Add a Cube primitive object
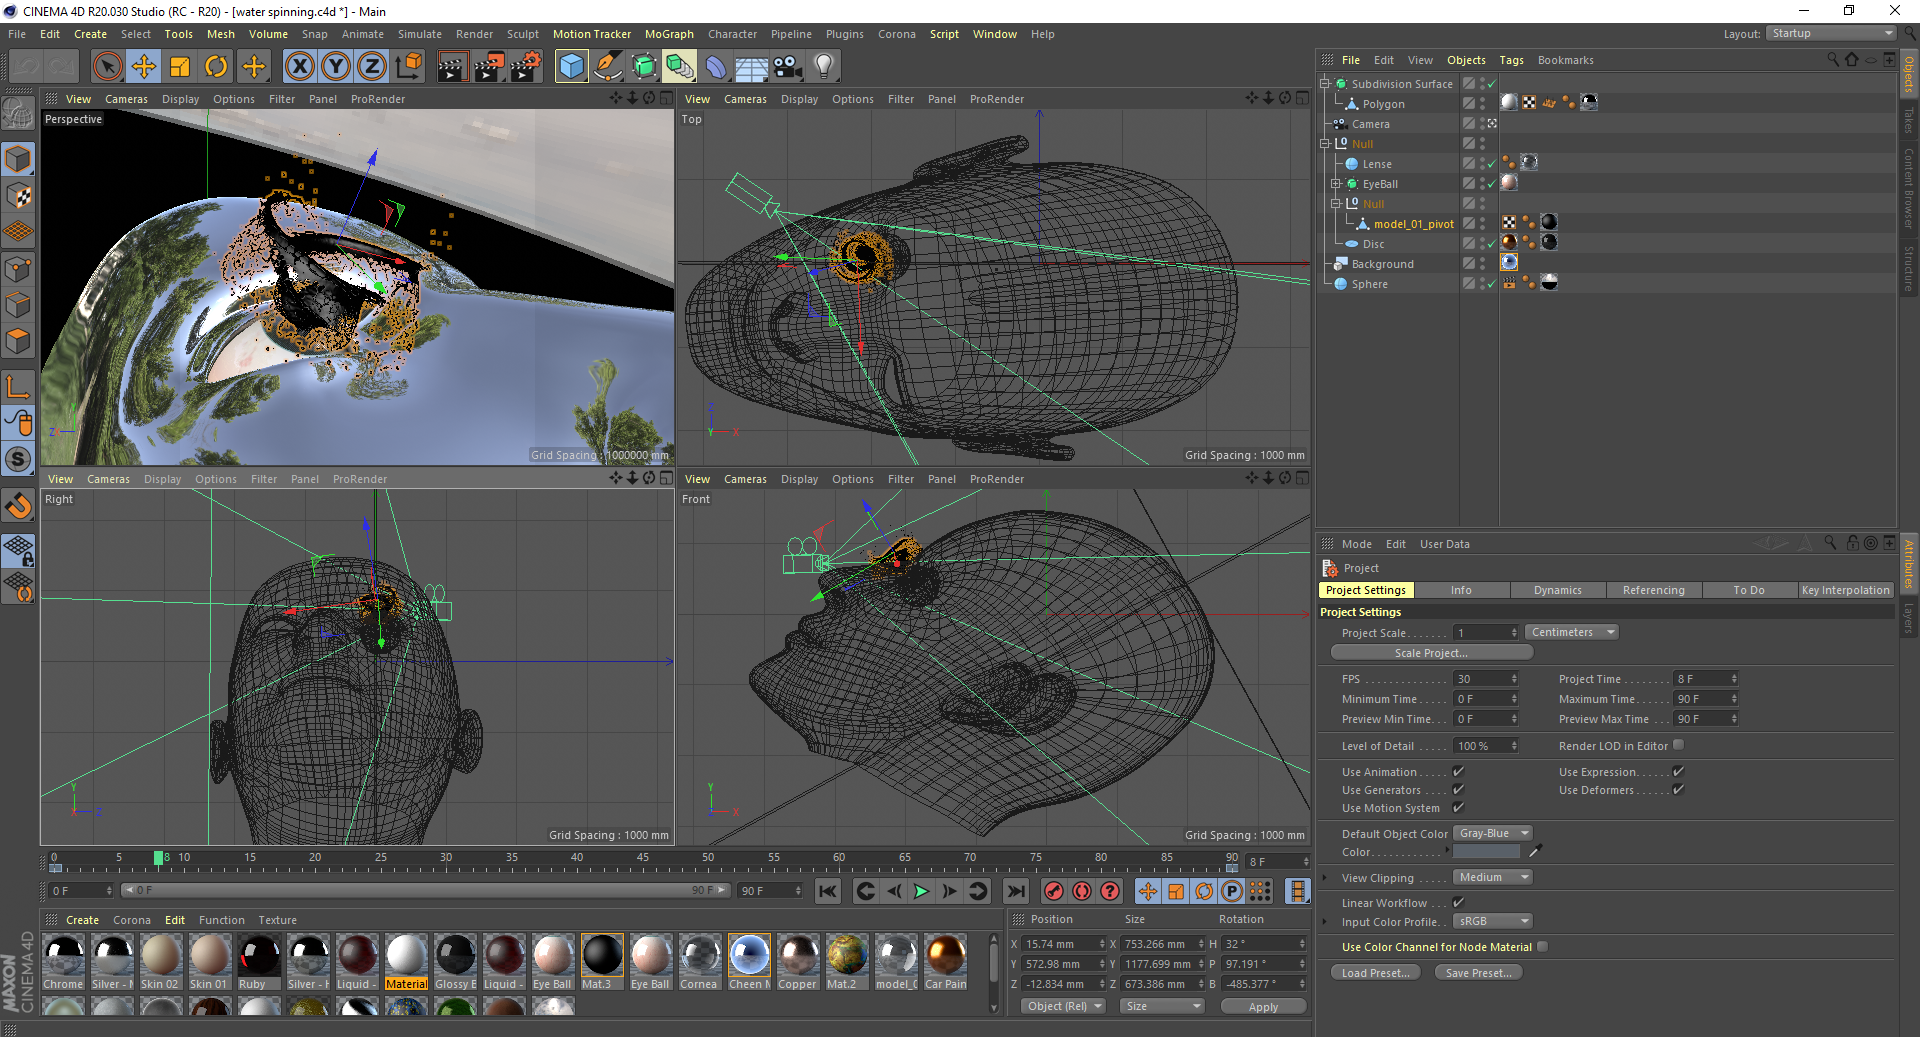Viewport: 1920px width, 1037px height. click(x=571, y=67)
